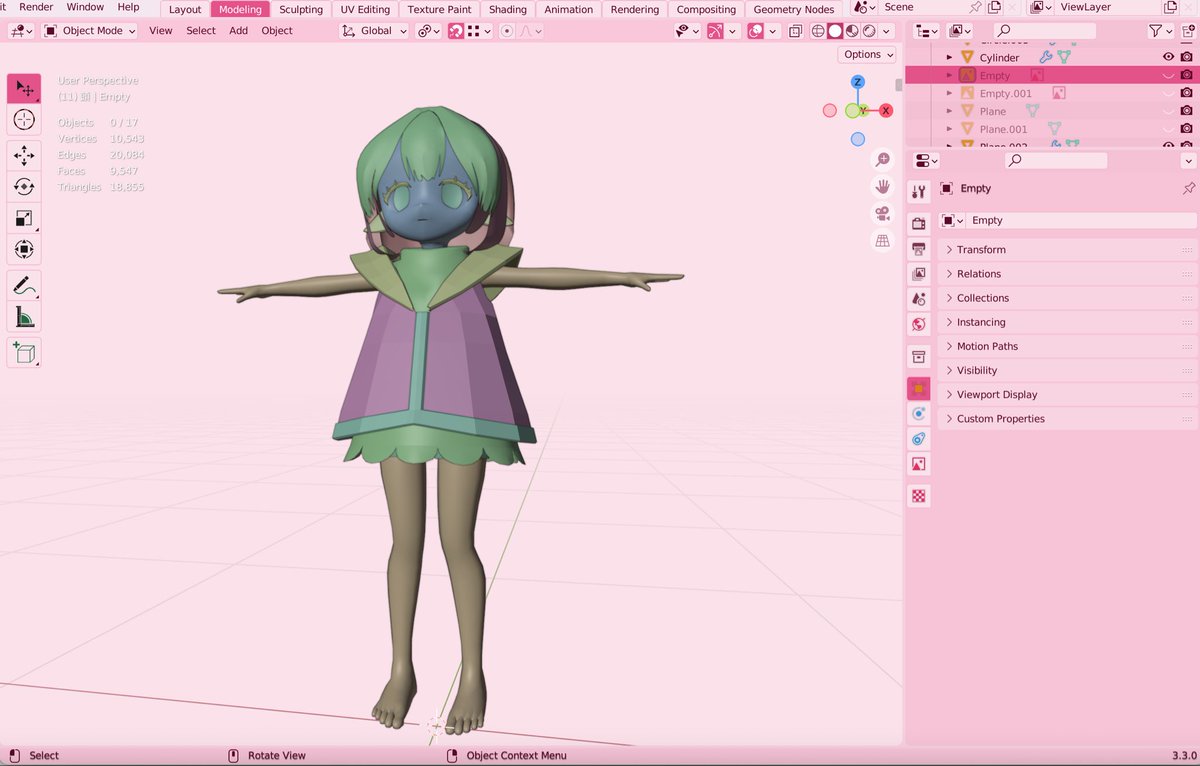
Task: Click the Options button in viewport
Action: [867, 55]
